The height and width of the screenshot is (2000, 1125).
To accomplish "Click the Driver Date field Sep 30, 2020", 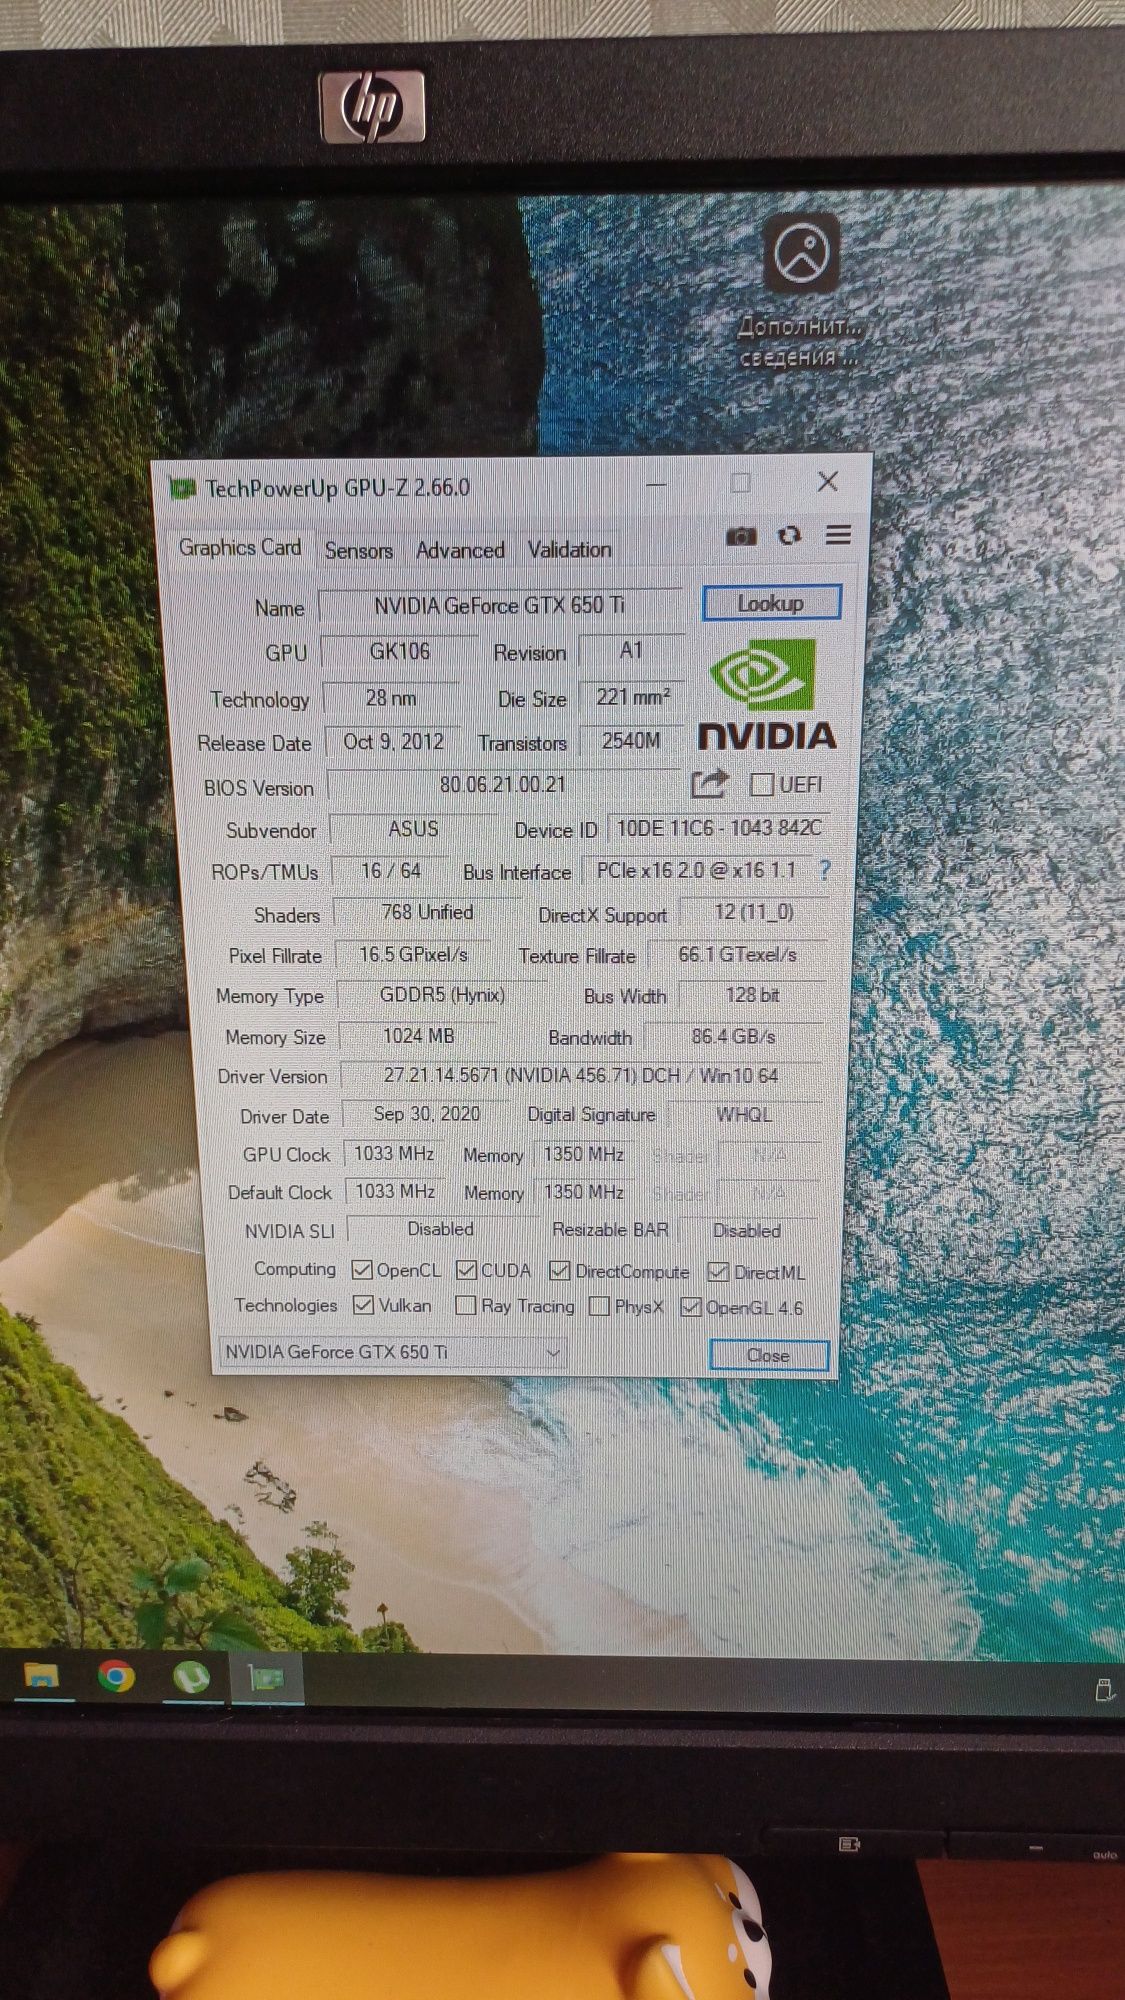I will coord(427,1114).
